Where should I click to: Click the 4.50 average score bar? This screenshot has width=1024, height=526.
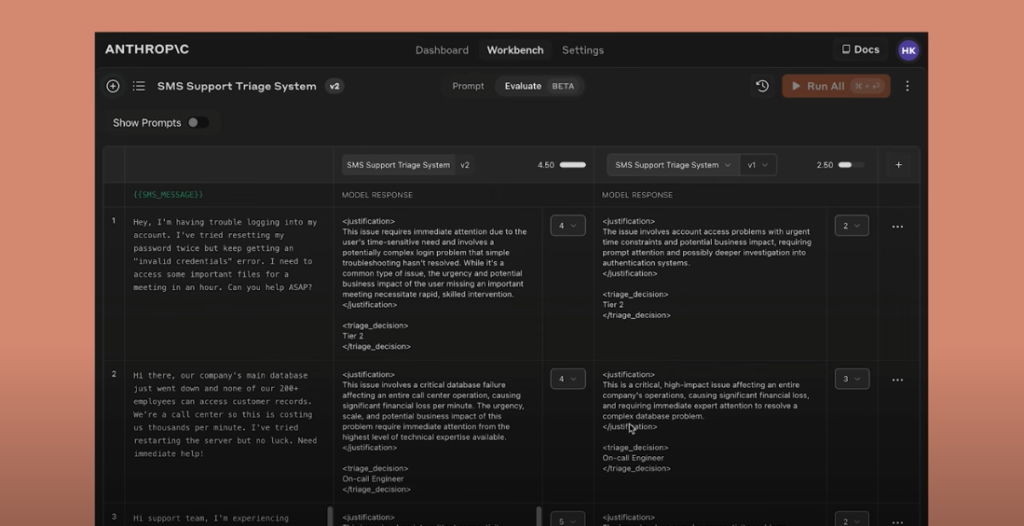click(572, 165)
